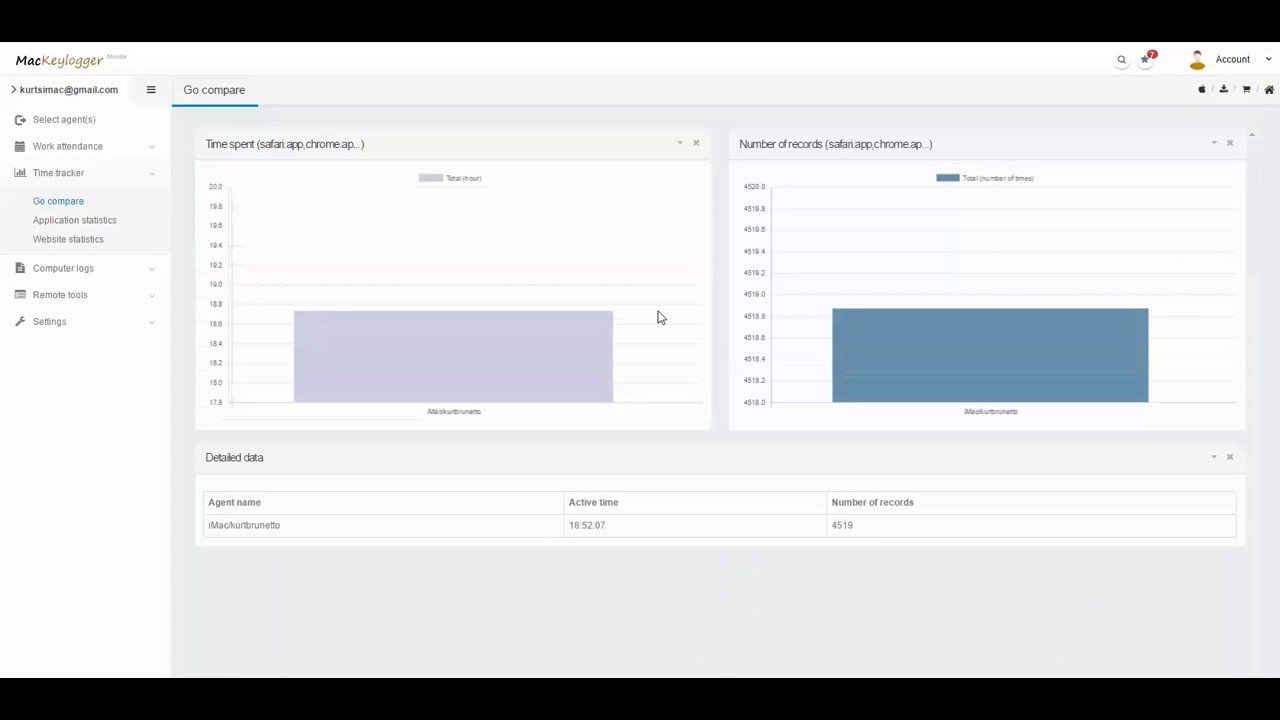Open Website statistics in the sidebar
1280x720 pixels.
(x=68, y=239)
